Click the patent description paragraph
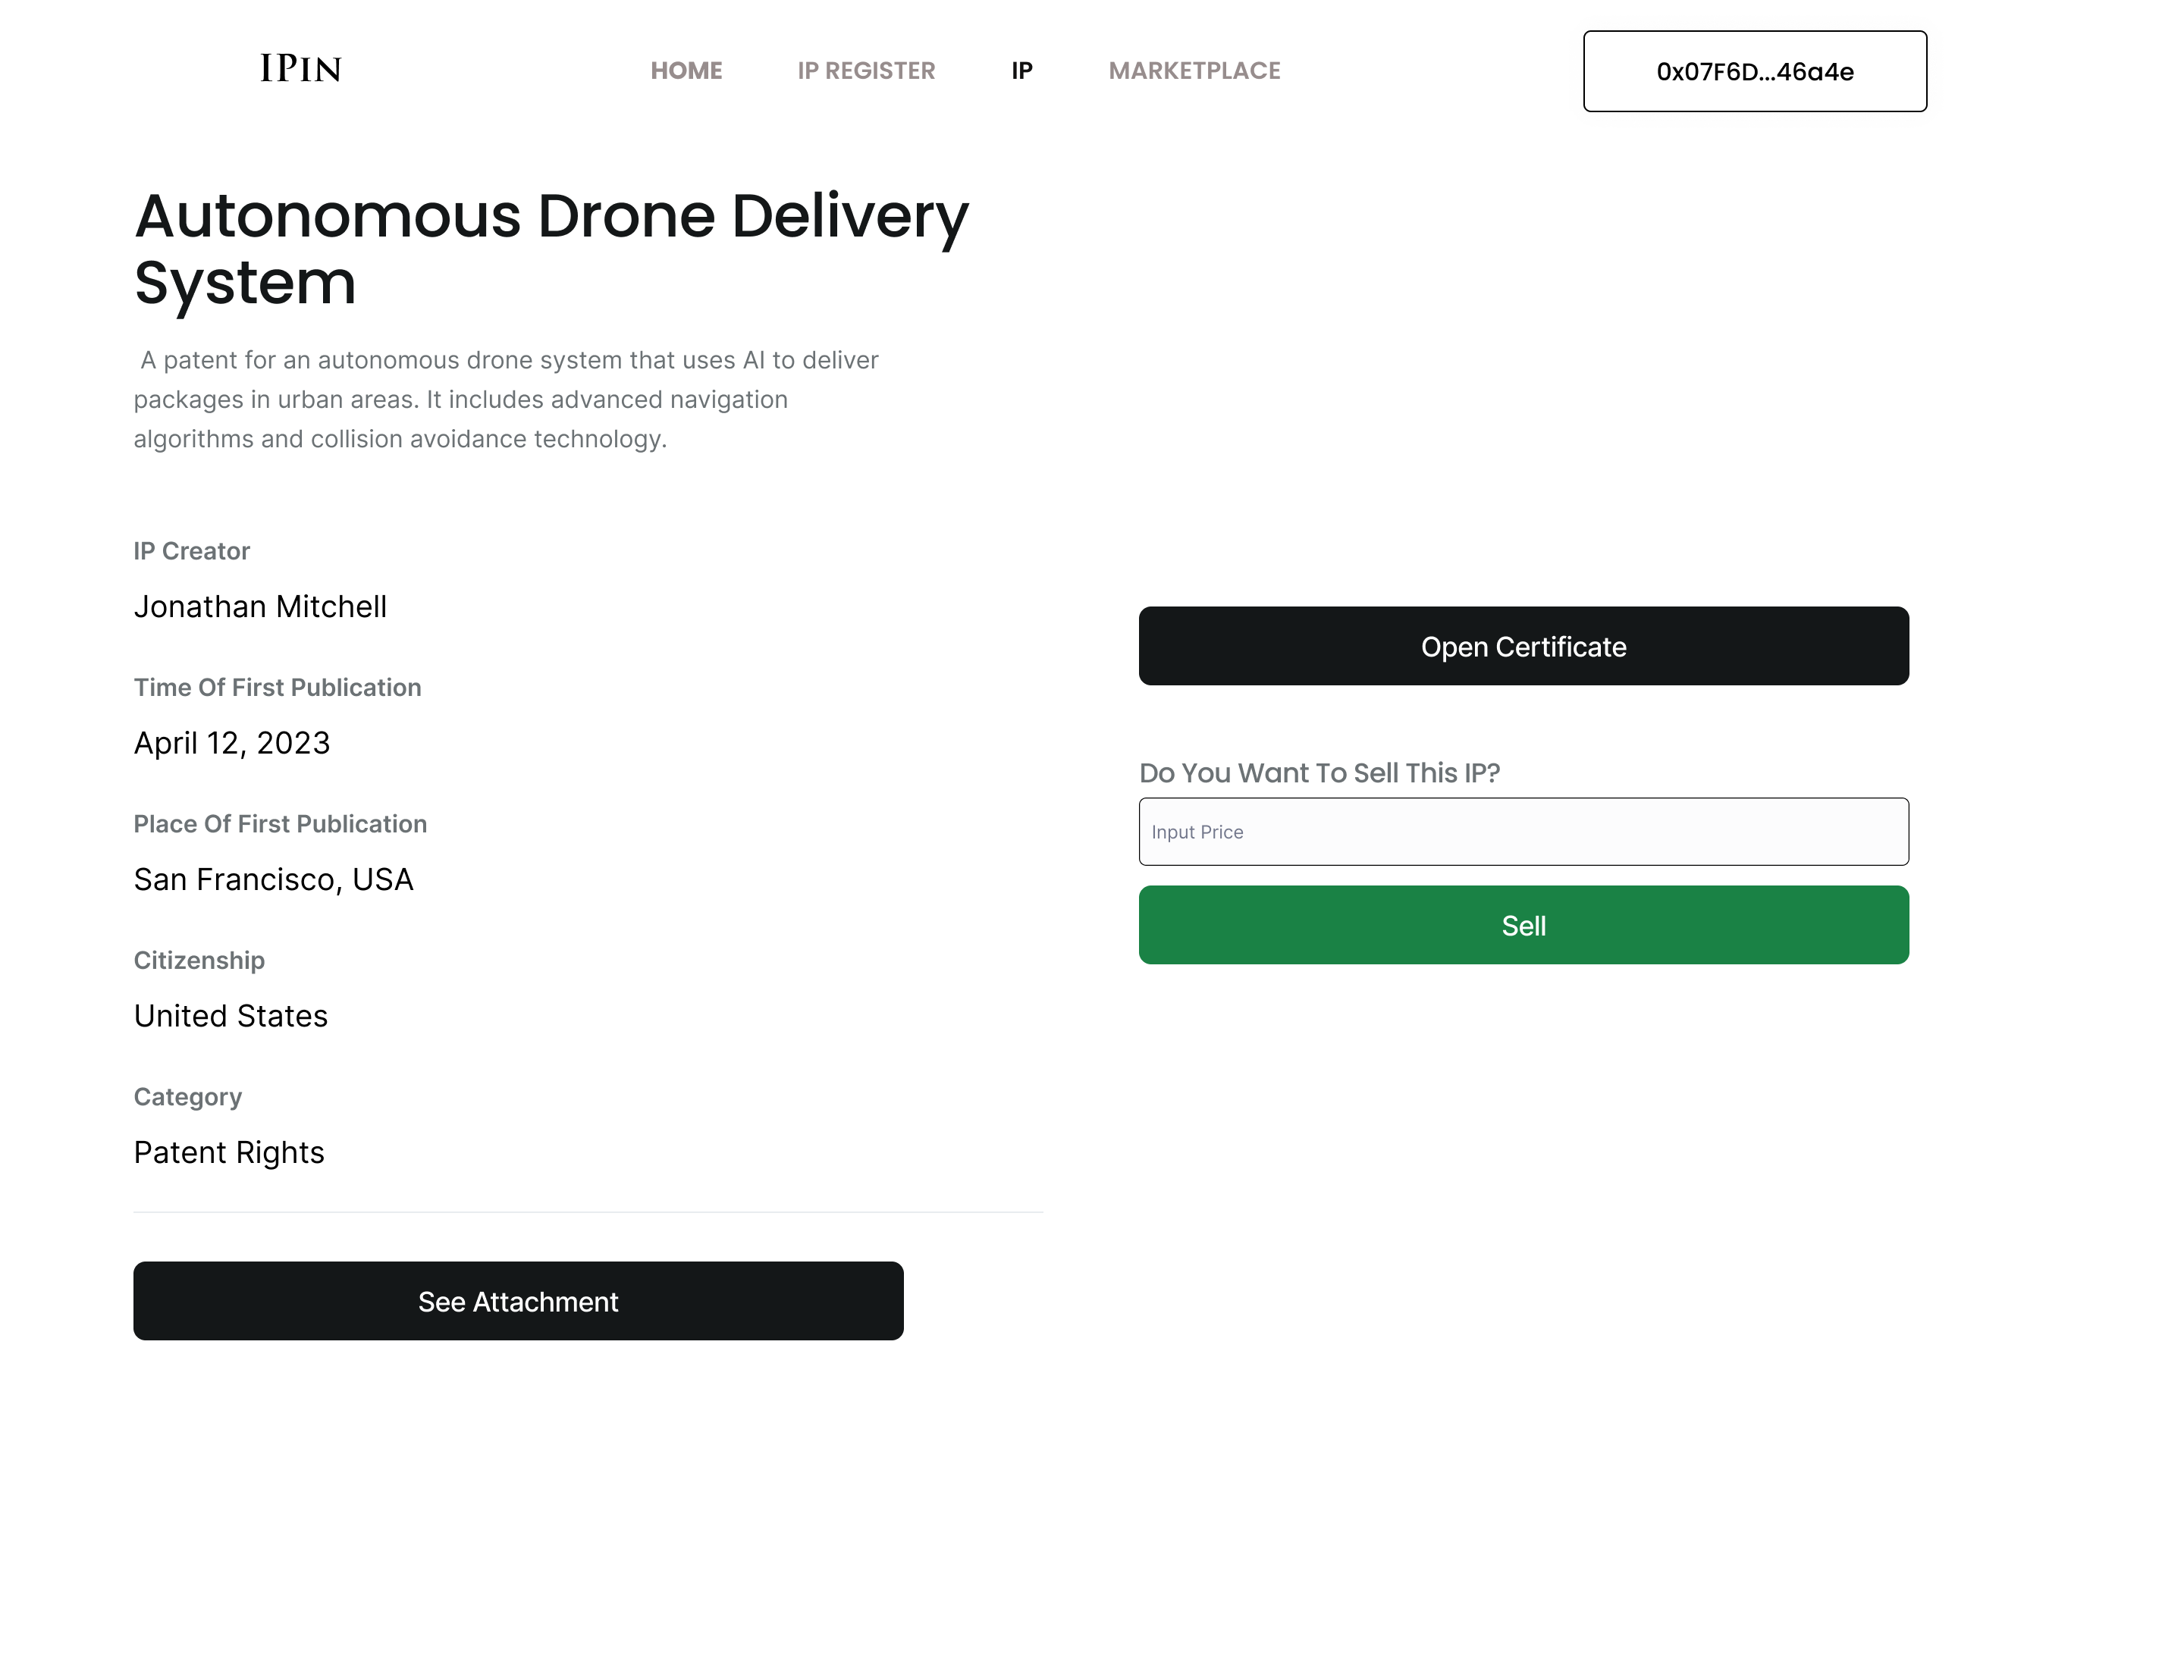The image size is (2184, 1680). pyautogui.click(x=506, y=400)
